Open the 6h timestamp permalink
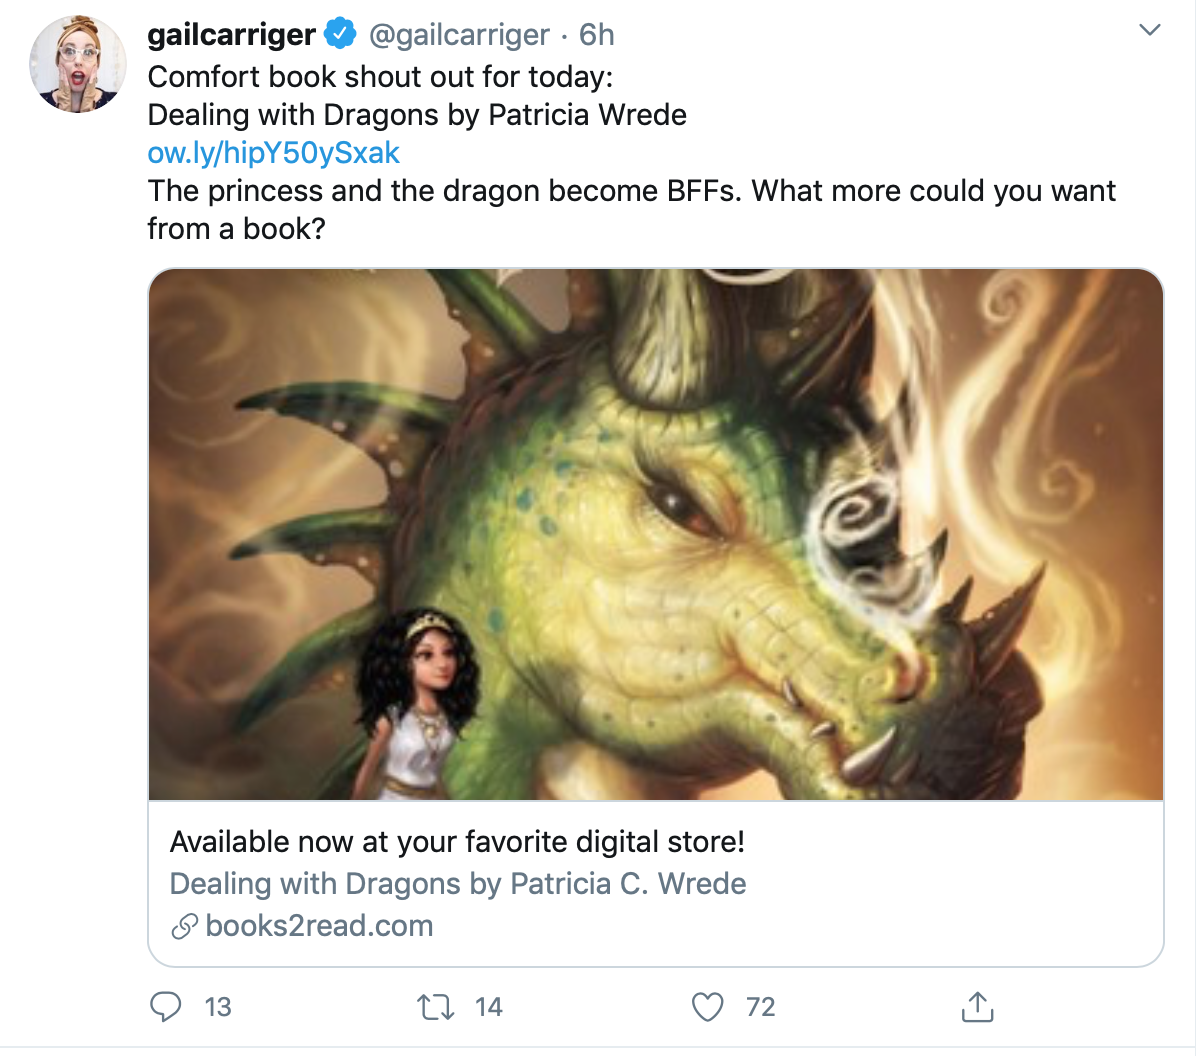The height and width of the screenshot is (1056, 1196). (x=597, y=35)
